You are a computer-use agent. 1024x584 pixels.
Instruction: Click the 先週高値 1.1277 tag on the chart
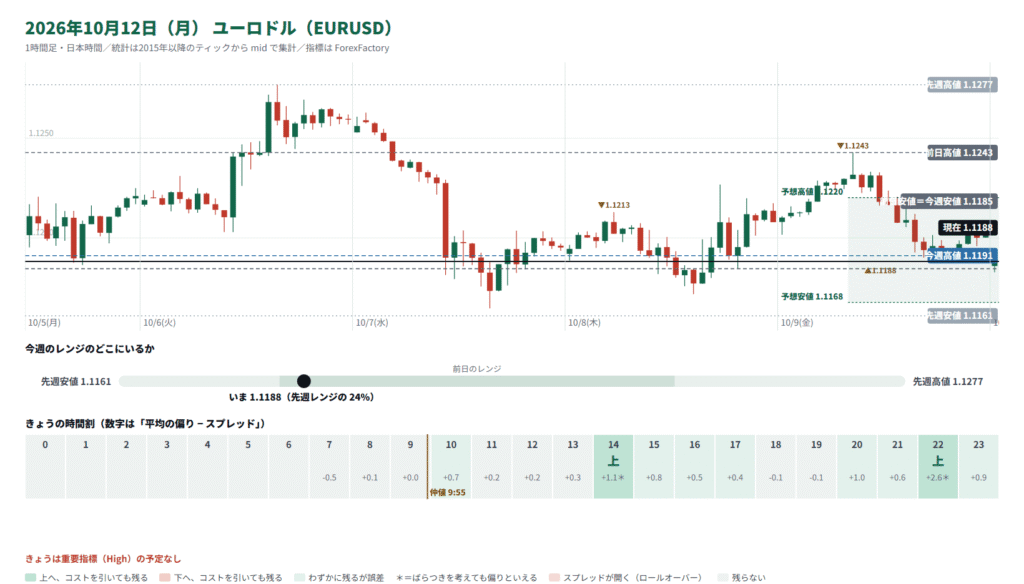click(x=962, y=84)
